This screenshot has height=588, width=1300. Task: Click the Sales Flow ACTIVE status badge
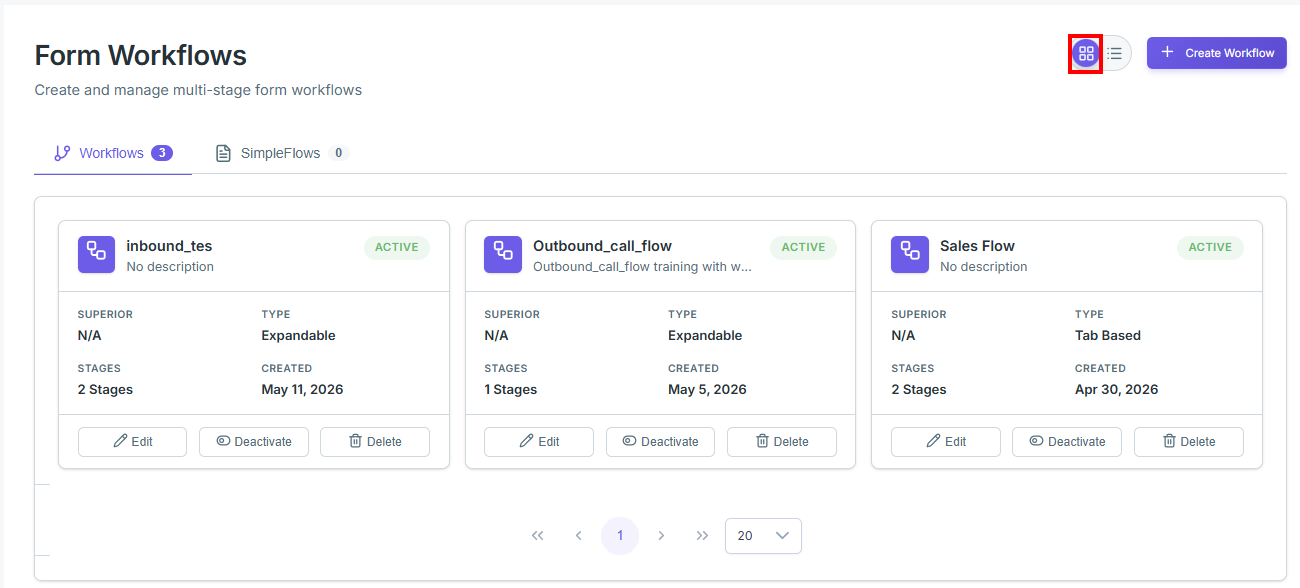pos(1210,248)
